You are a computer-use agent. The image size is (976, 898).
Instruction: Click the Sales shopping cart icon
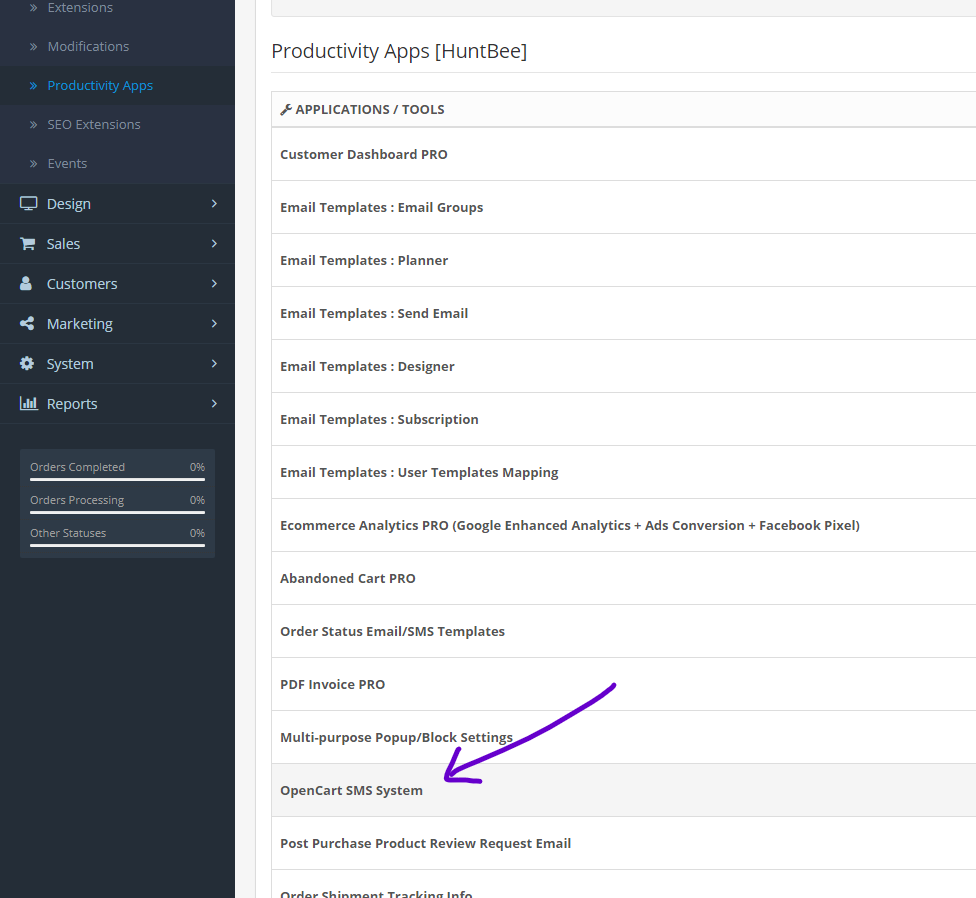coord(27,243)
